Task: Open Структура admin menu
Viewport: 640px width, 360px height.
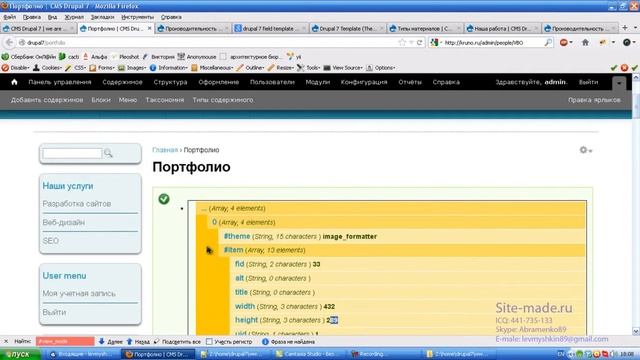Action: point(170,82)
